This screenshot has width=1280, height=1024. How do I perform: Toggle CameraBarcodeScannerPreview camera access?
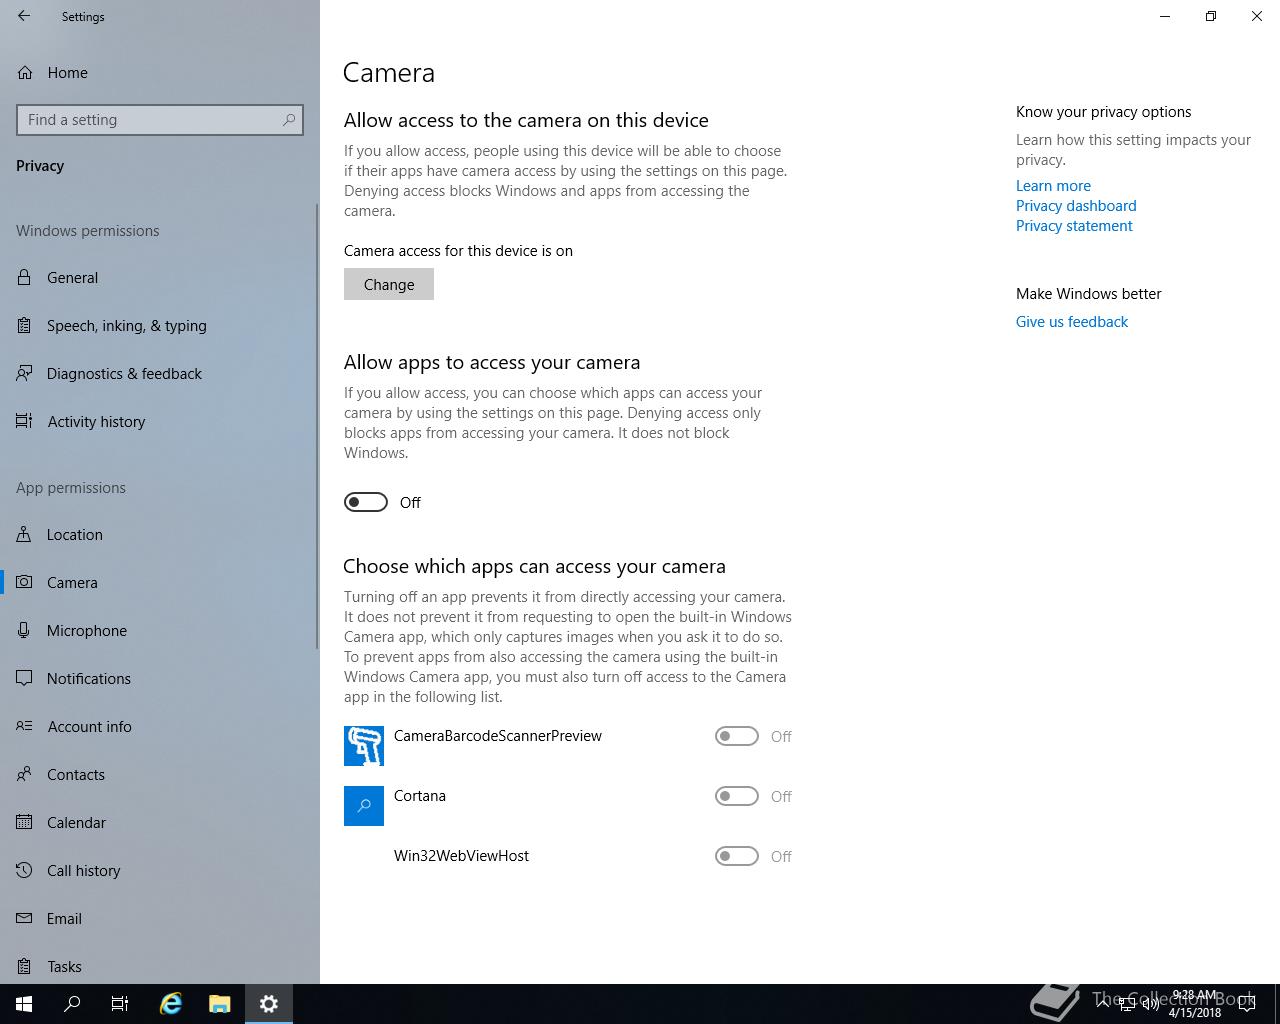click(x=737, y=736)
